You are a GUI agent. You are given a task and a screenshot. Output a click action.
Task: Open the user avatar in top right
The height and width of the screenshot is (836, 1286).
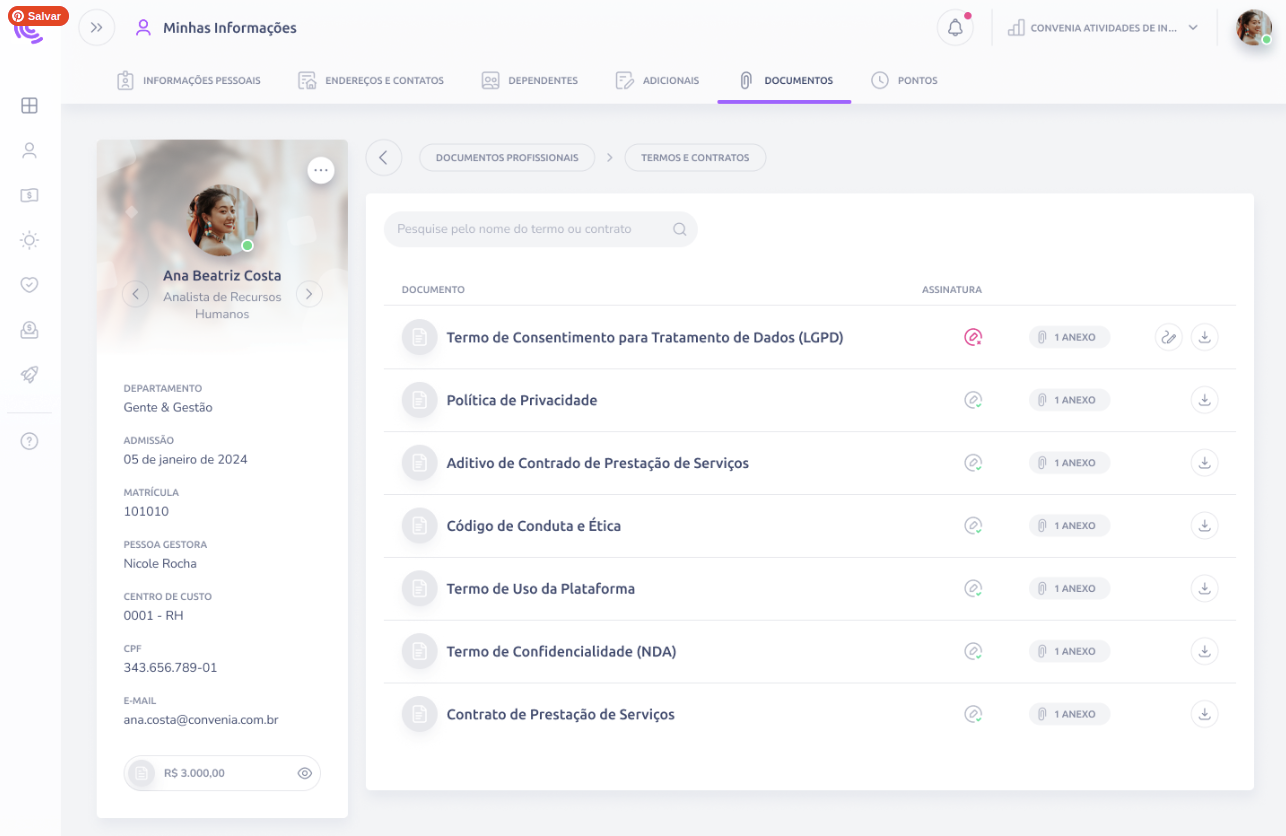(1254, 28)
